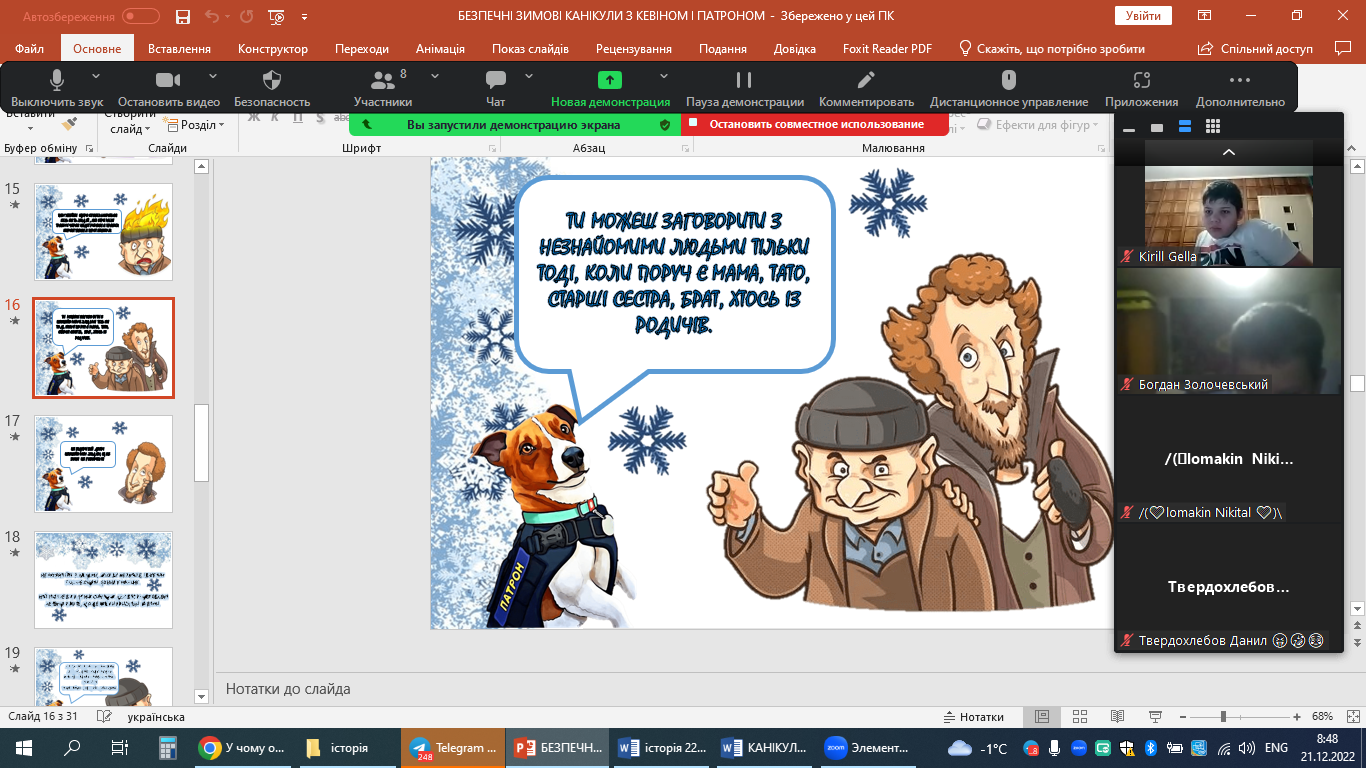Toggle the AutoSave switch
This screenshot has width=1366, height=768.
pyautogui.click(x=140, y=17)
